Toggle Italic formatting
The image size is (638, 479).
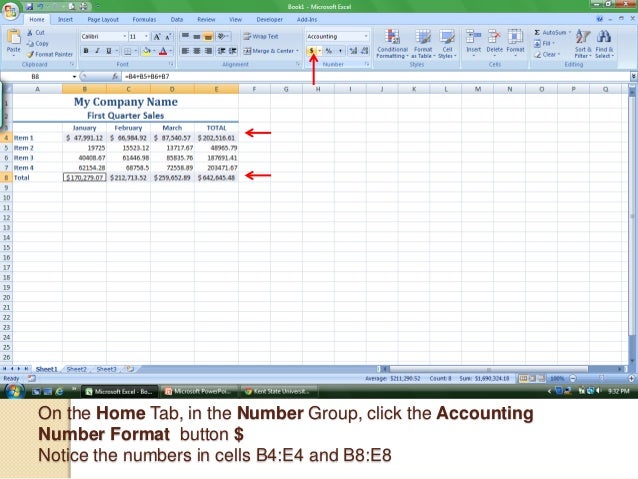click(x=97, y=51)
